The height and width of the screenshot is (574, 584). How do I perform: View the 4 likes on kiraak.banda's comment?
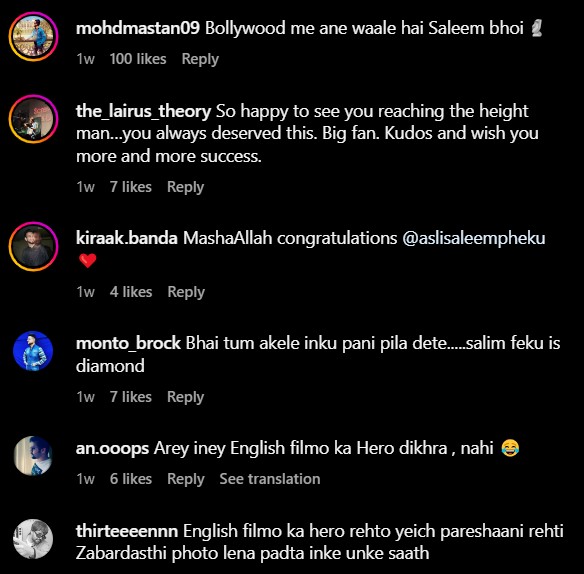click(x=131, y=292)
